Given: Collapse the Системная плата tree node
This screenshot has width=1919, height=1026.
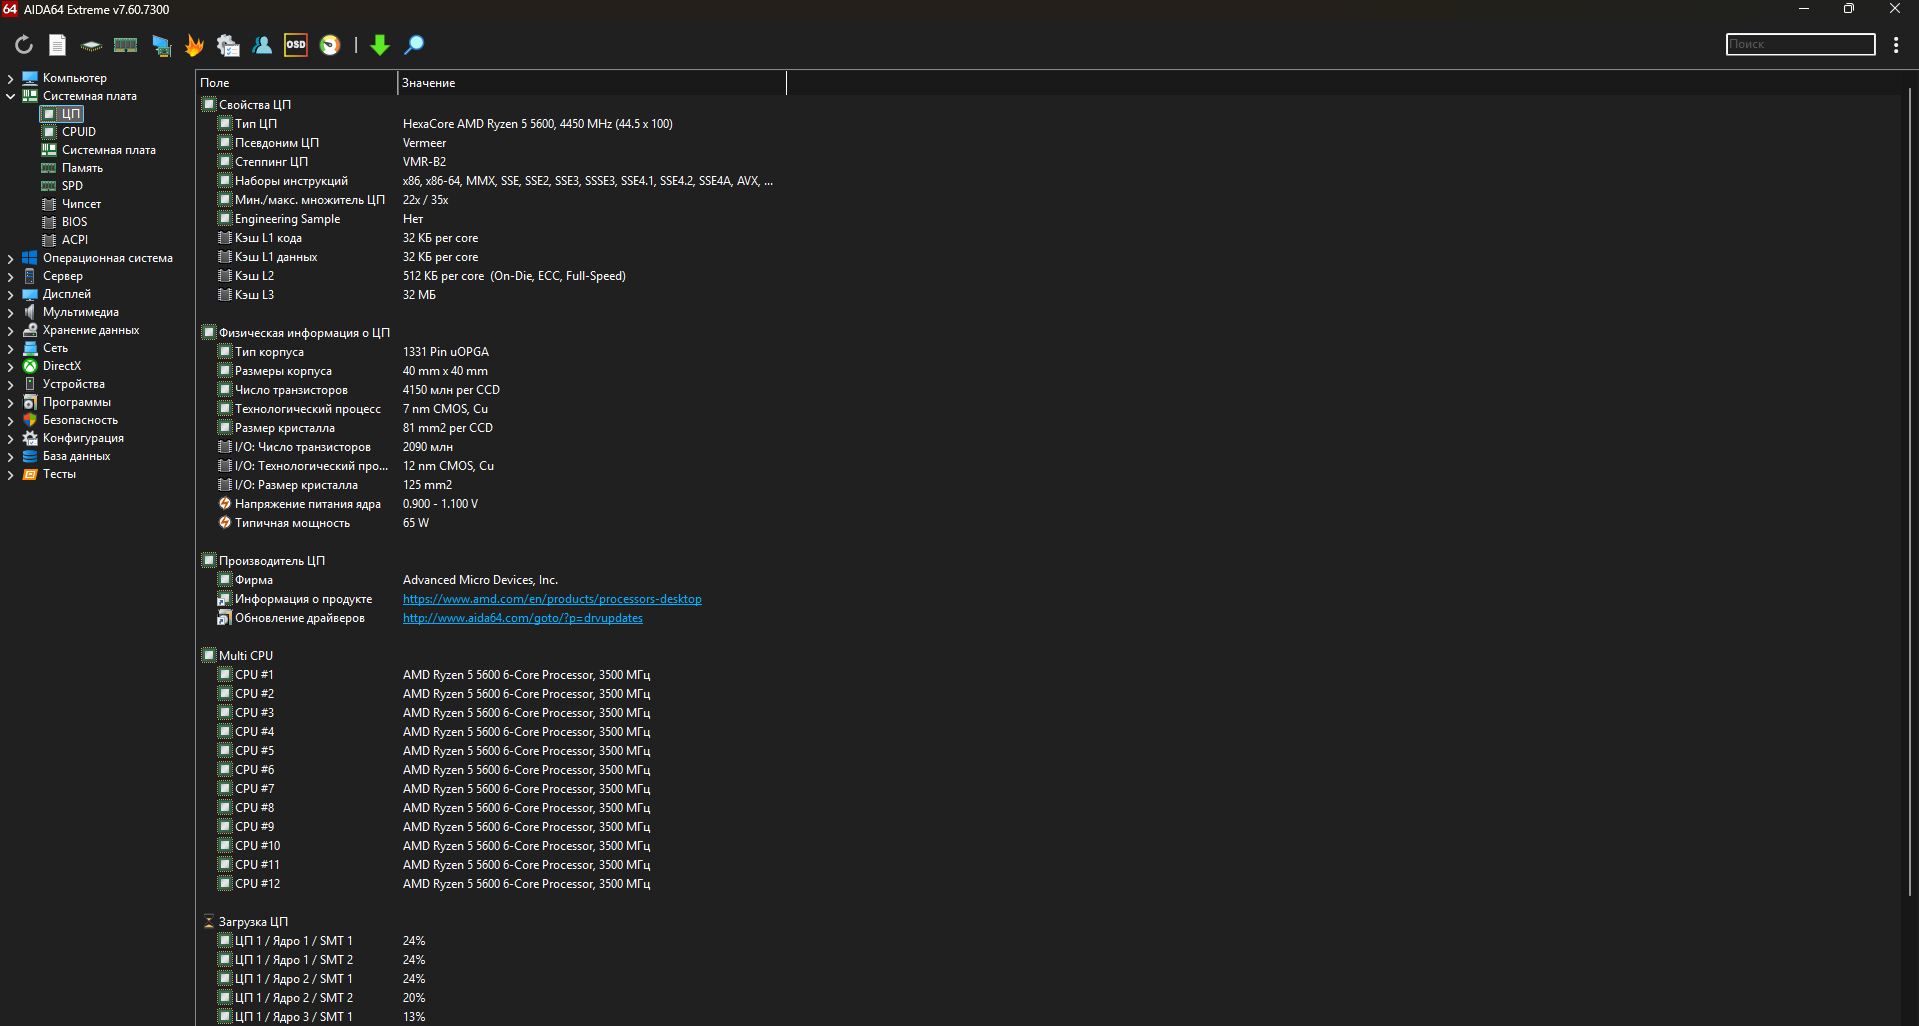Looking at the screenshot, I should coord(10,96).
